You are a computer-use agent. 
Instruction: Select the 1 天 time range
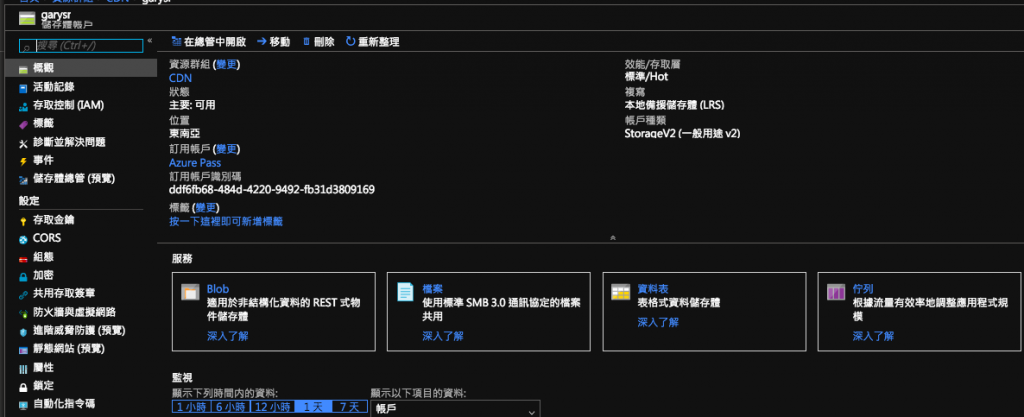pos(313,407)
